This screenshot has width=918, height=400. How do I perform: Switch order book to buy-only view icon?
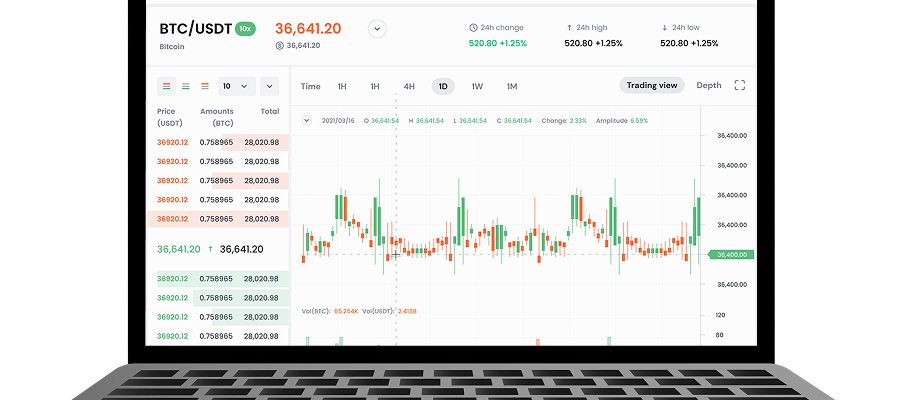[186, 86]
